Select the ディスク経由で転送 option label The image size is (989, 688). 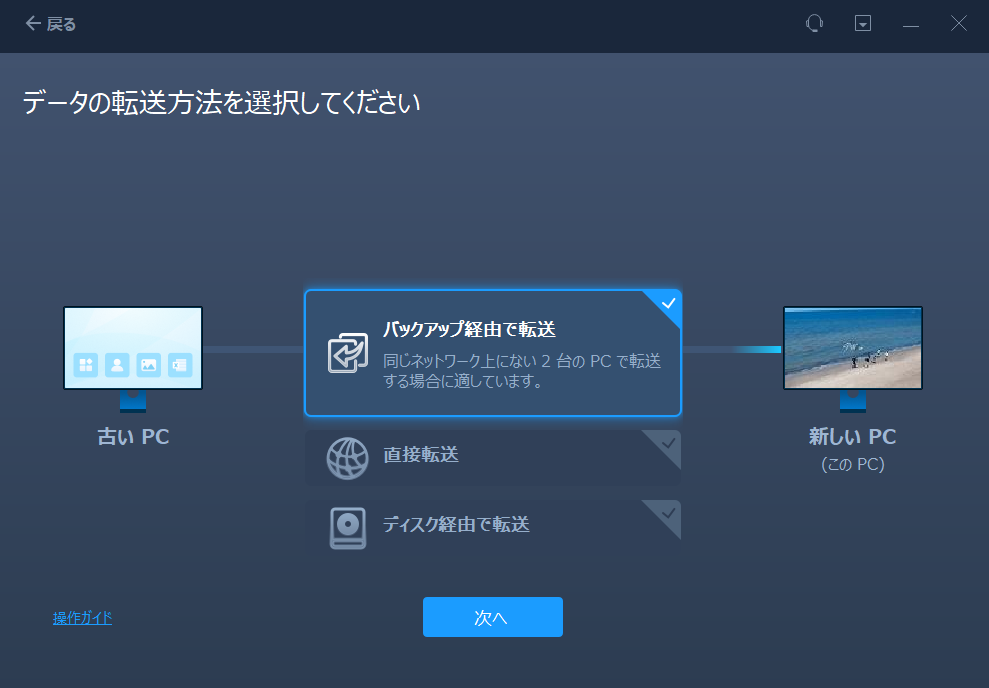click(456, 524)
